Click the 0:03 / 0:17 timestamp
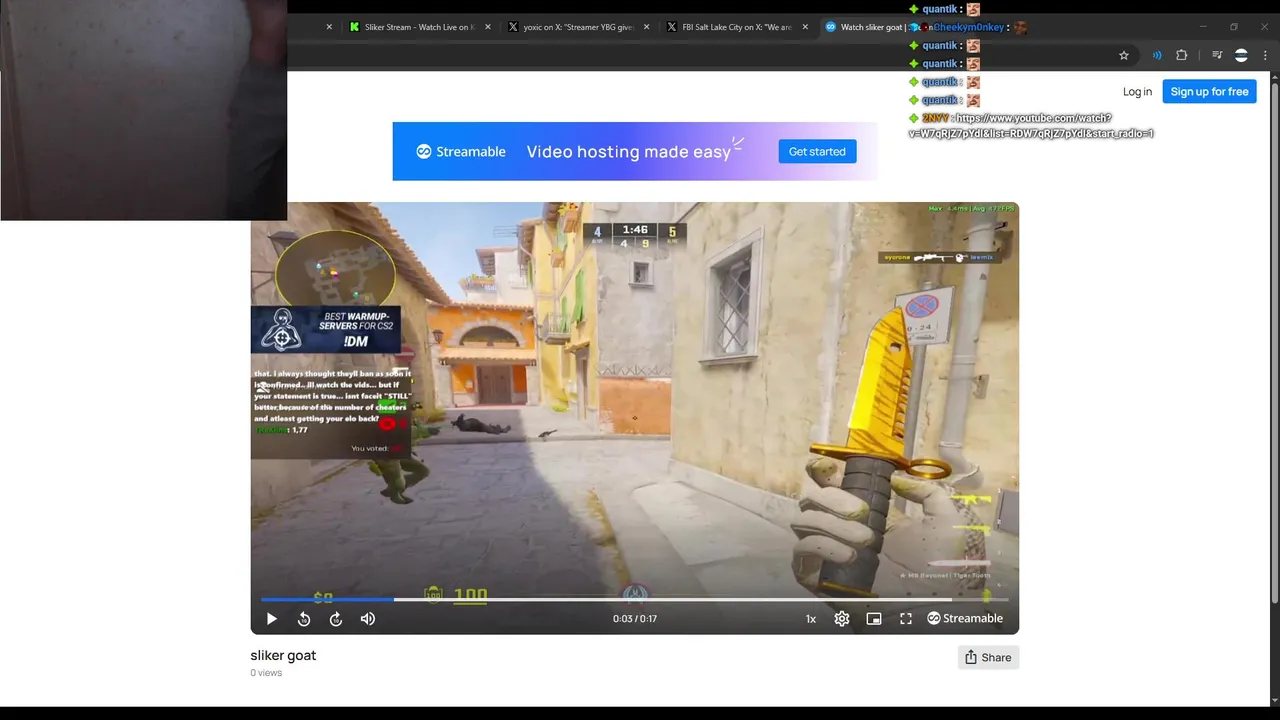Screen dimensions: 1280x720 tap(635, 619)
